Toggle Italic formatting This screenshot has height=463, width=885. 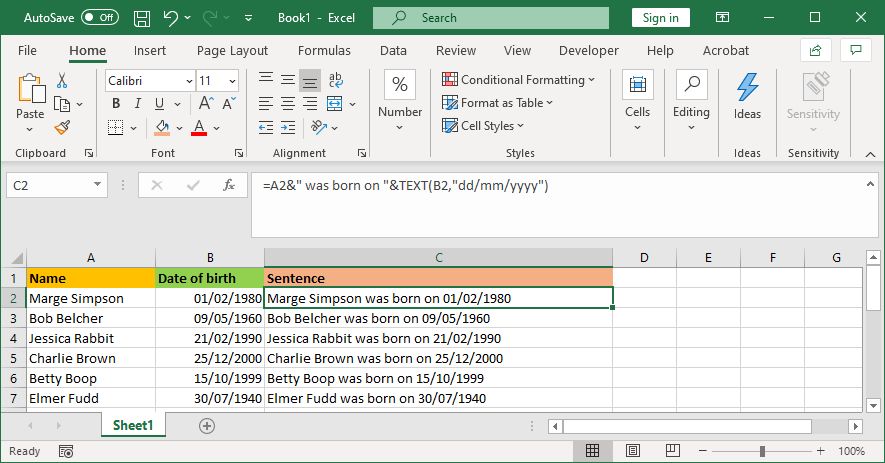139,103
